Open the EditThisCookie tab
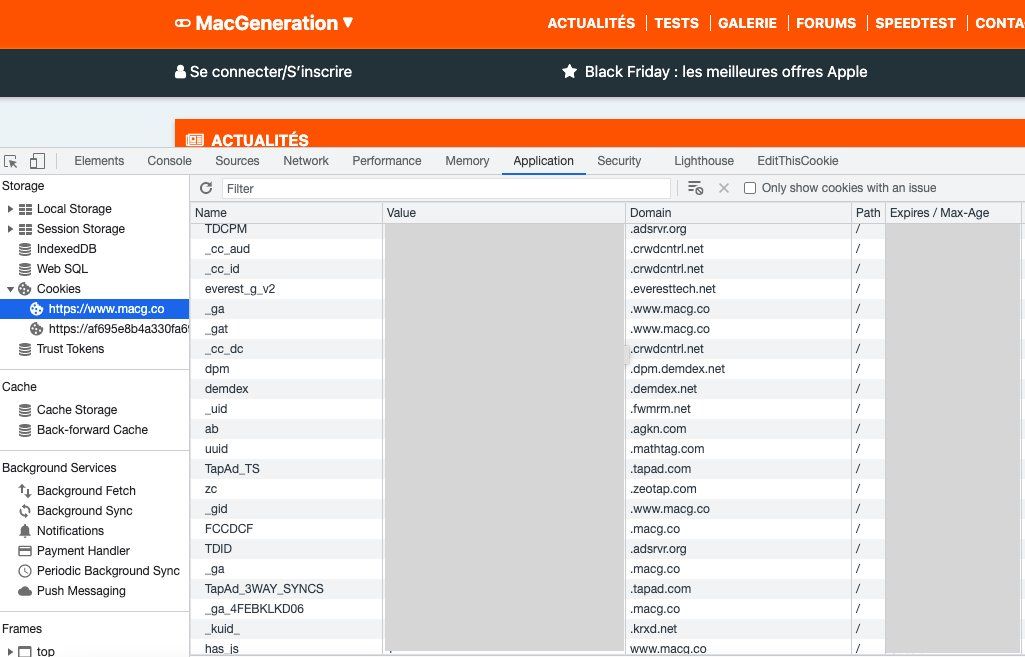Screen dimensions: 1025x657 [x=798, y=161]
